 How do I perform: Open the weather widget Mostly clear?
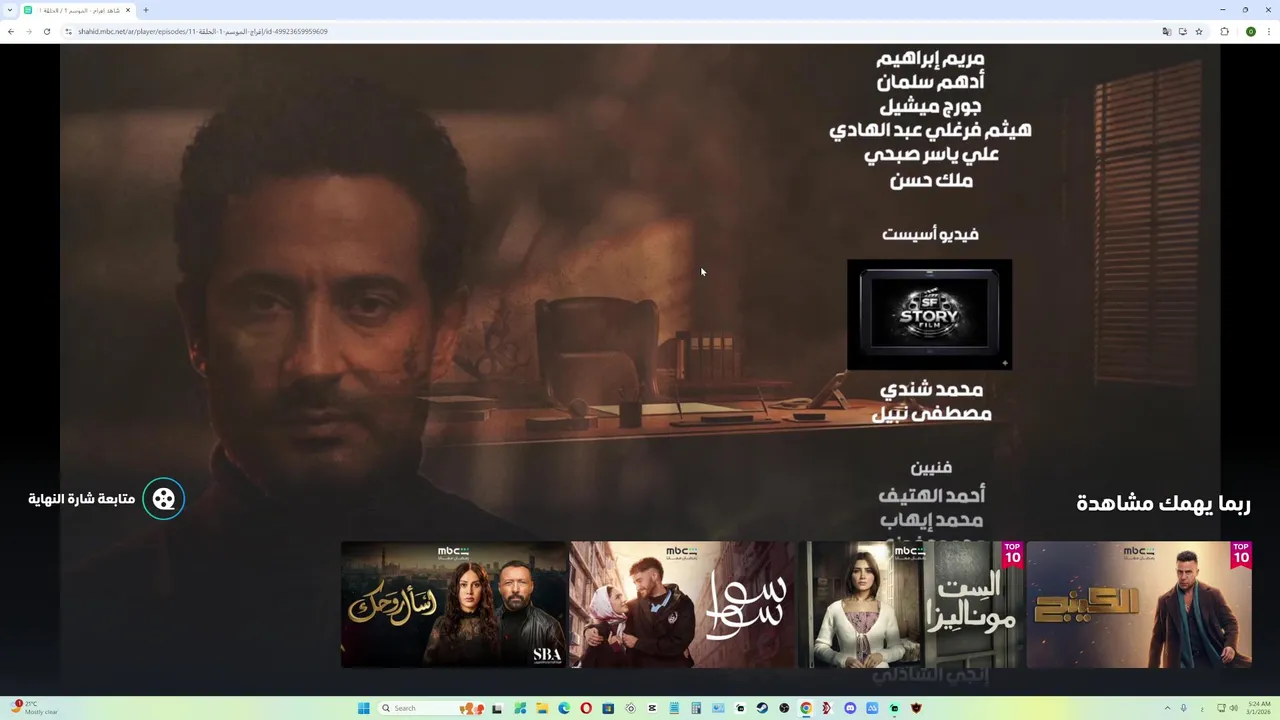click(x=33, y=708)
